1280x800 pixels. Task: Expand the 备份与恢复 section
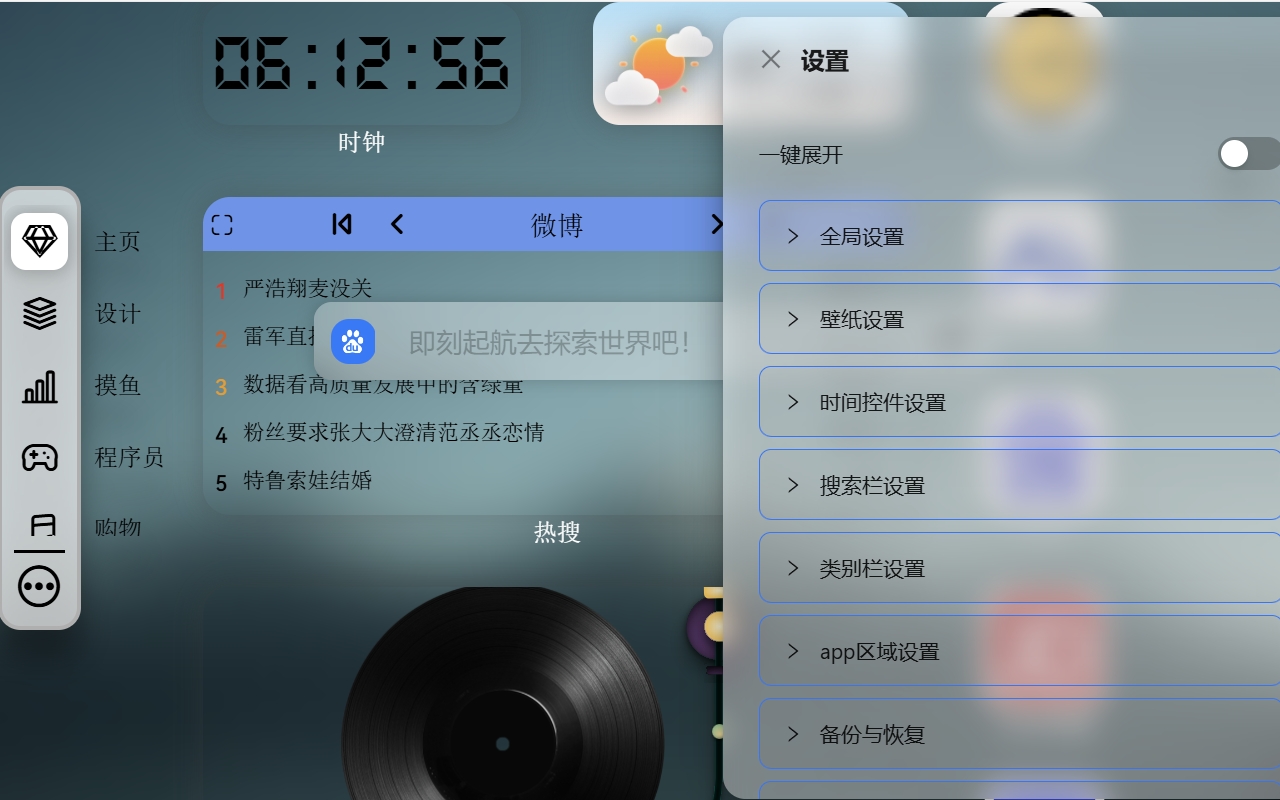pyautogui.click(x=1019, y=734)
